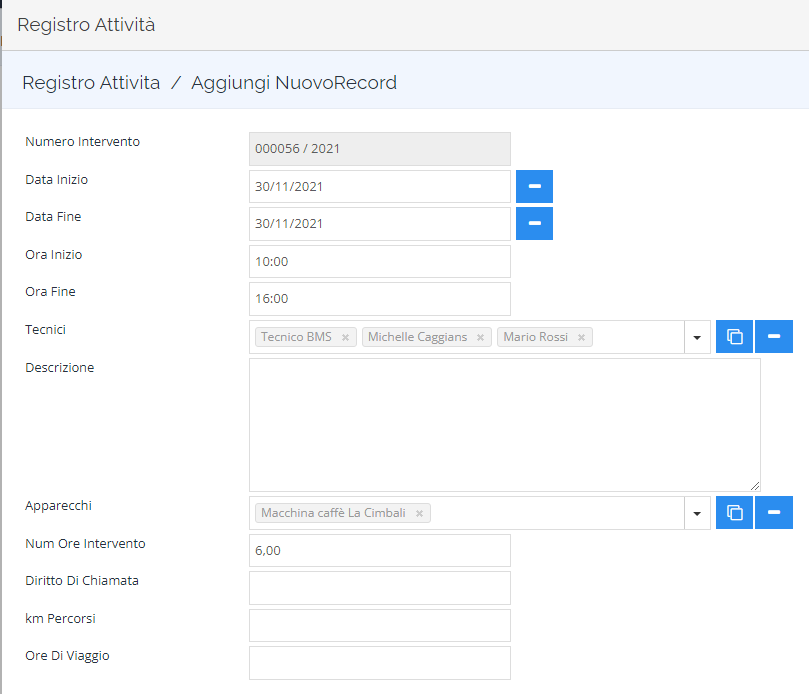The width and height of the screenshot is (809, 694).
Task: Click the Tecnici label
Action: pos(45,329)
